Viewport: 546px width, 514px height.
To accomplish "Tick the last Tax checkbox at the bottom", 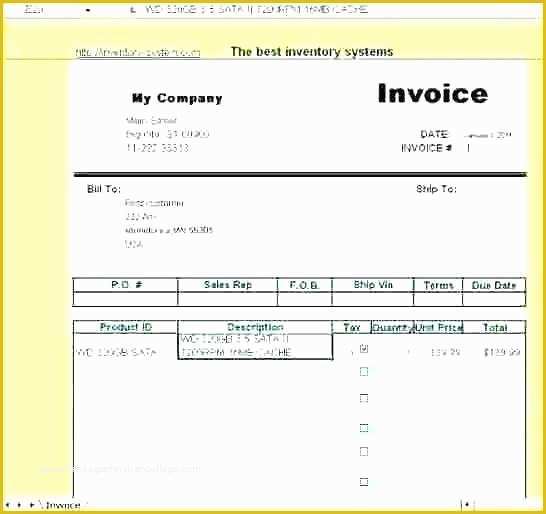I will tap(364, 482).
